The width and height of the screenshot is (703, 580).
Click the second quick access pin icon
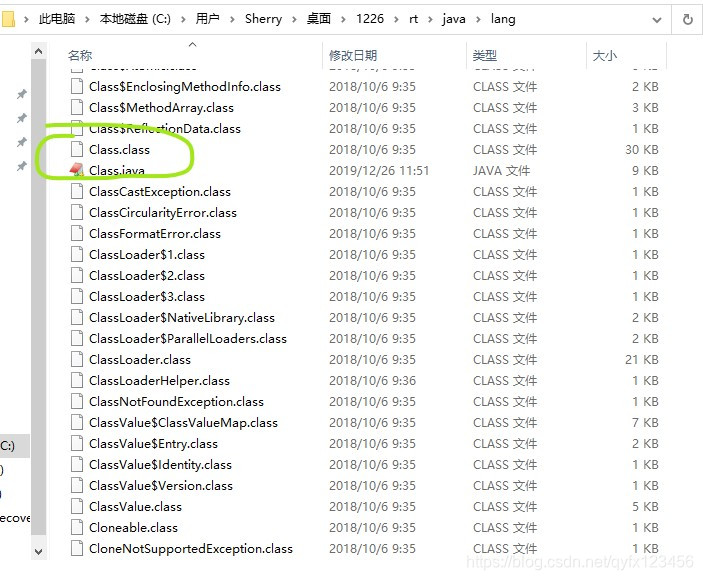point(22,118)
